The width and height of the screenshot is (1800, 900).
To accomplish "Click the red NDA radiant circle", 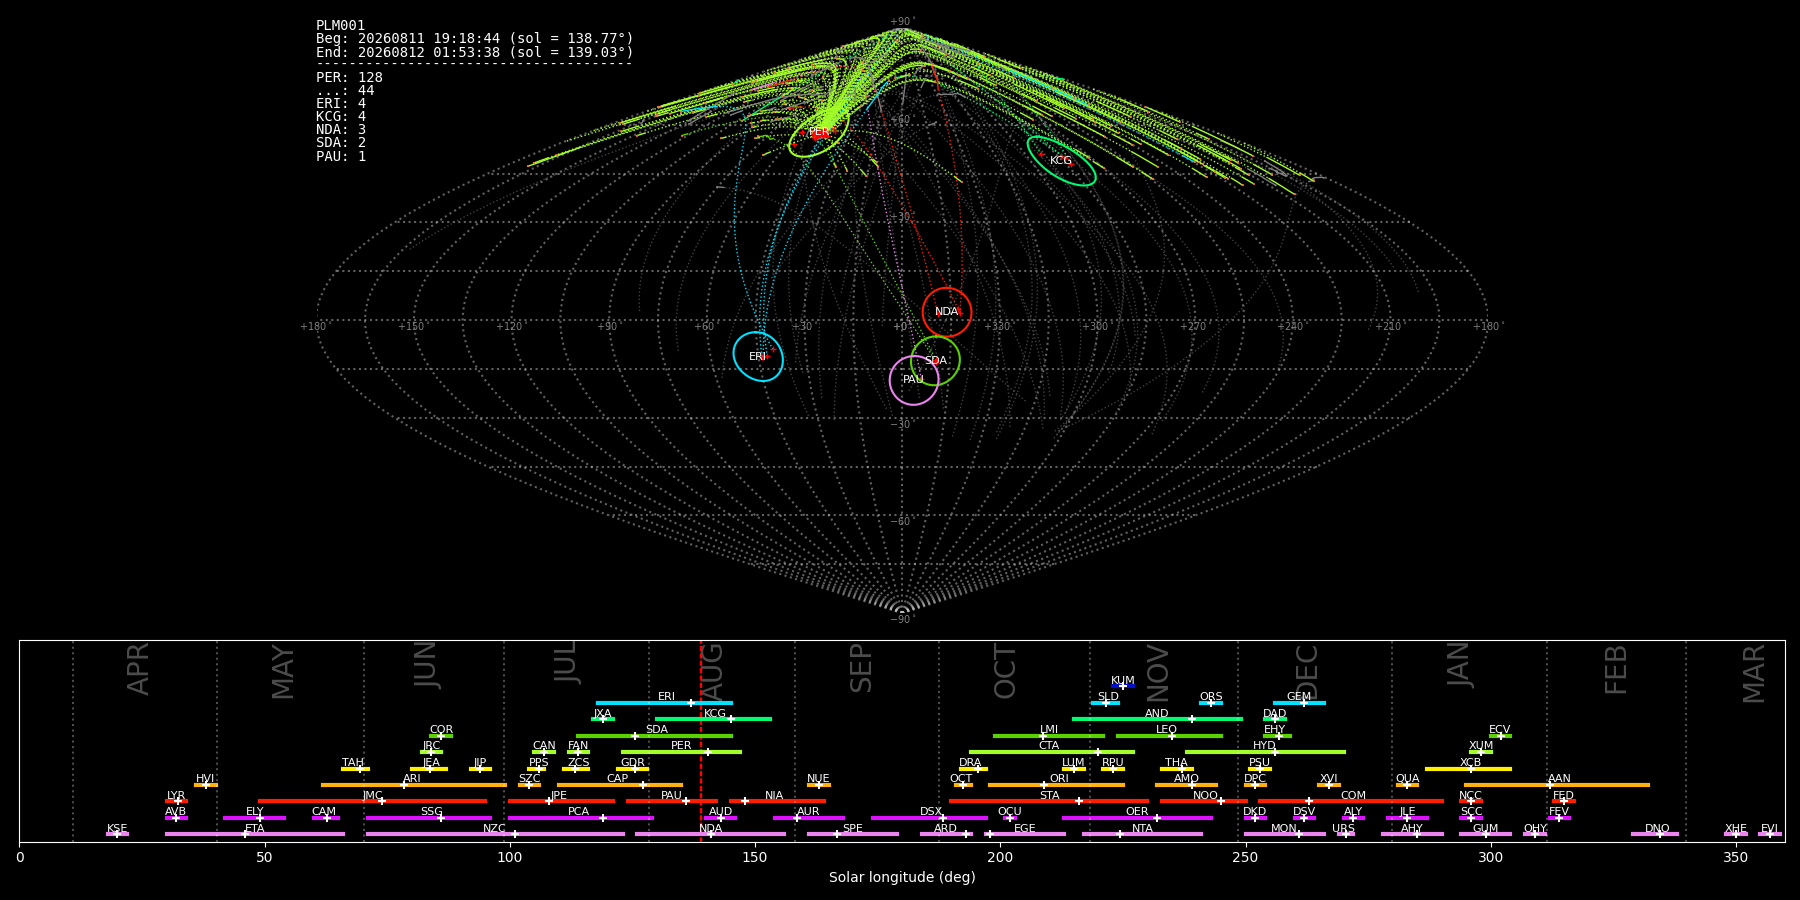I will (x=947, y=312).
